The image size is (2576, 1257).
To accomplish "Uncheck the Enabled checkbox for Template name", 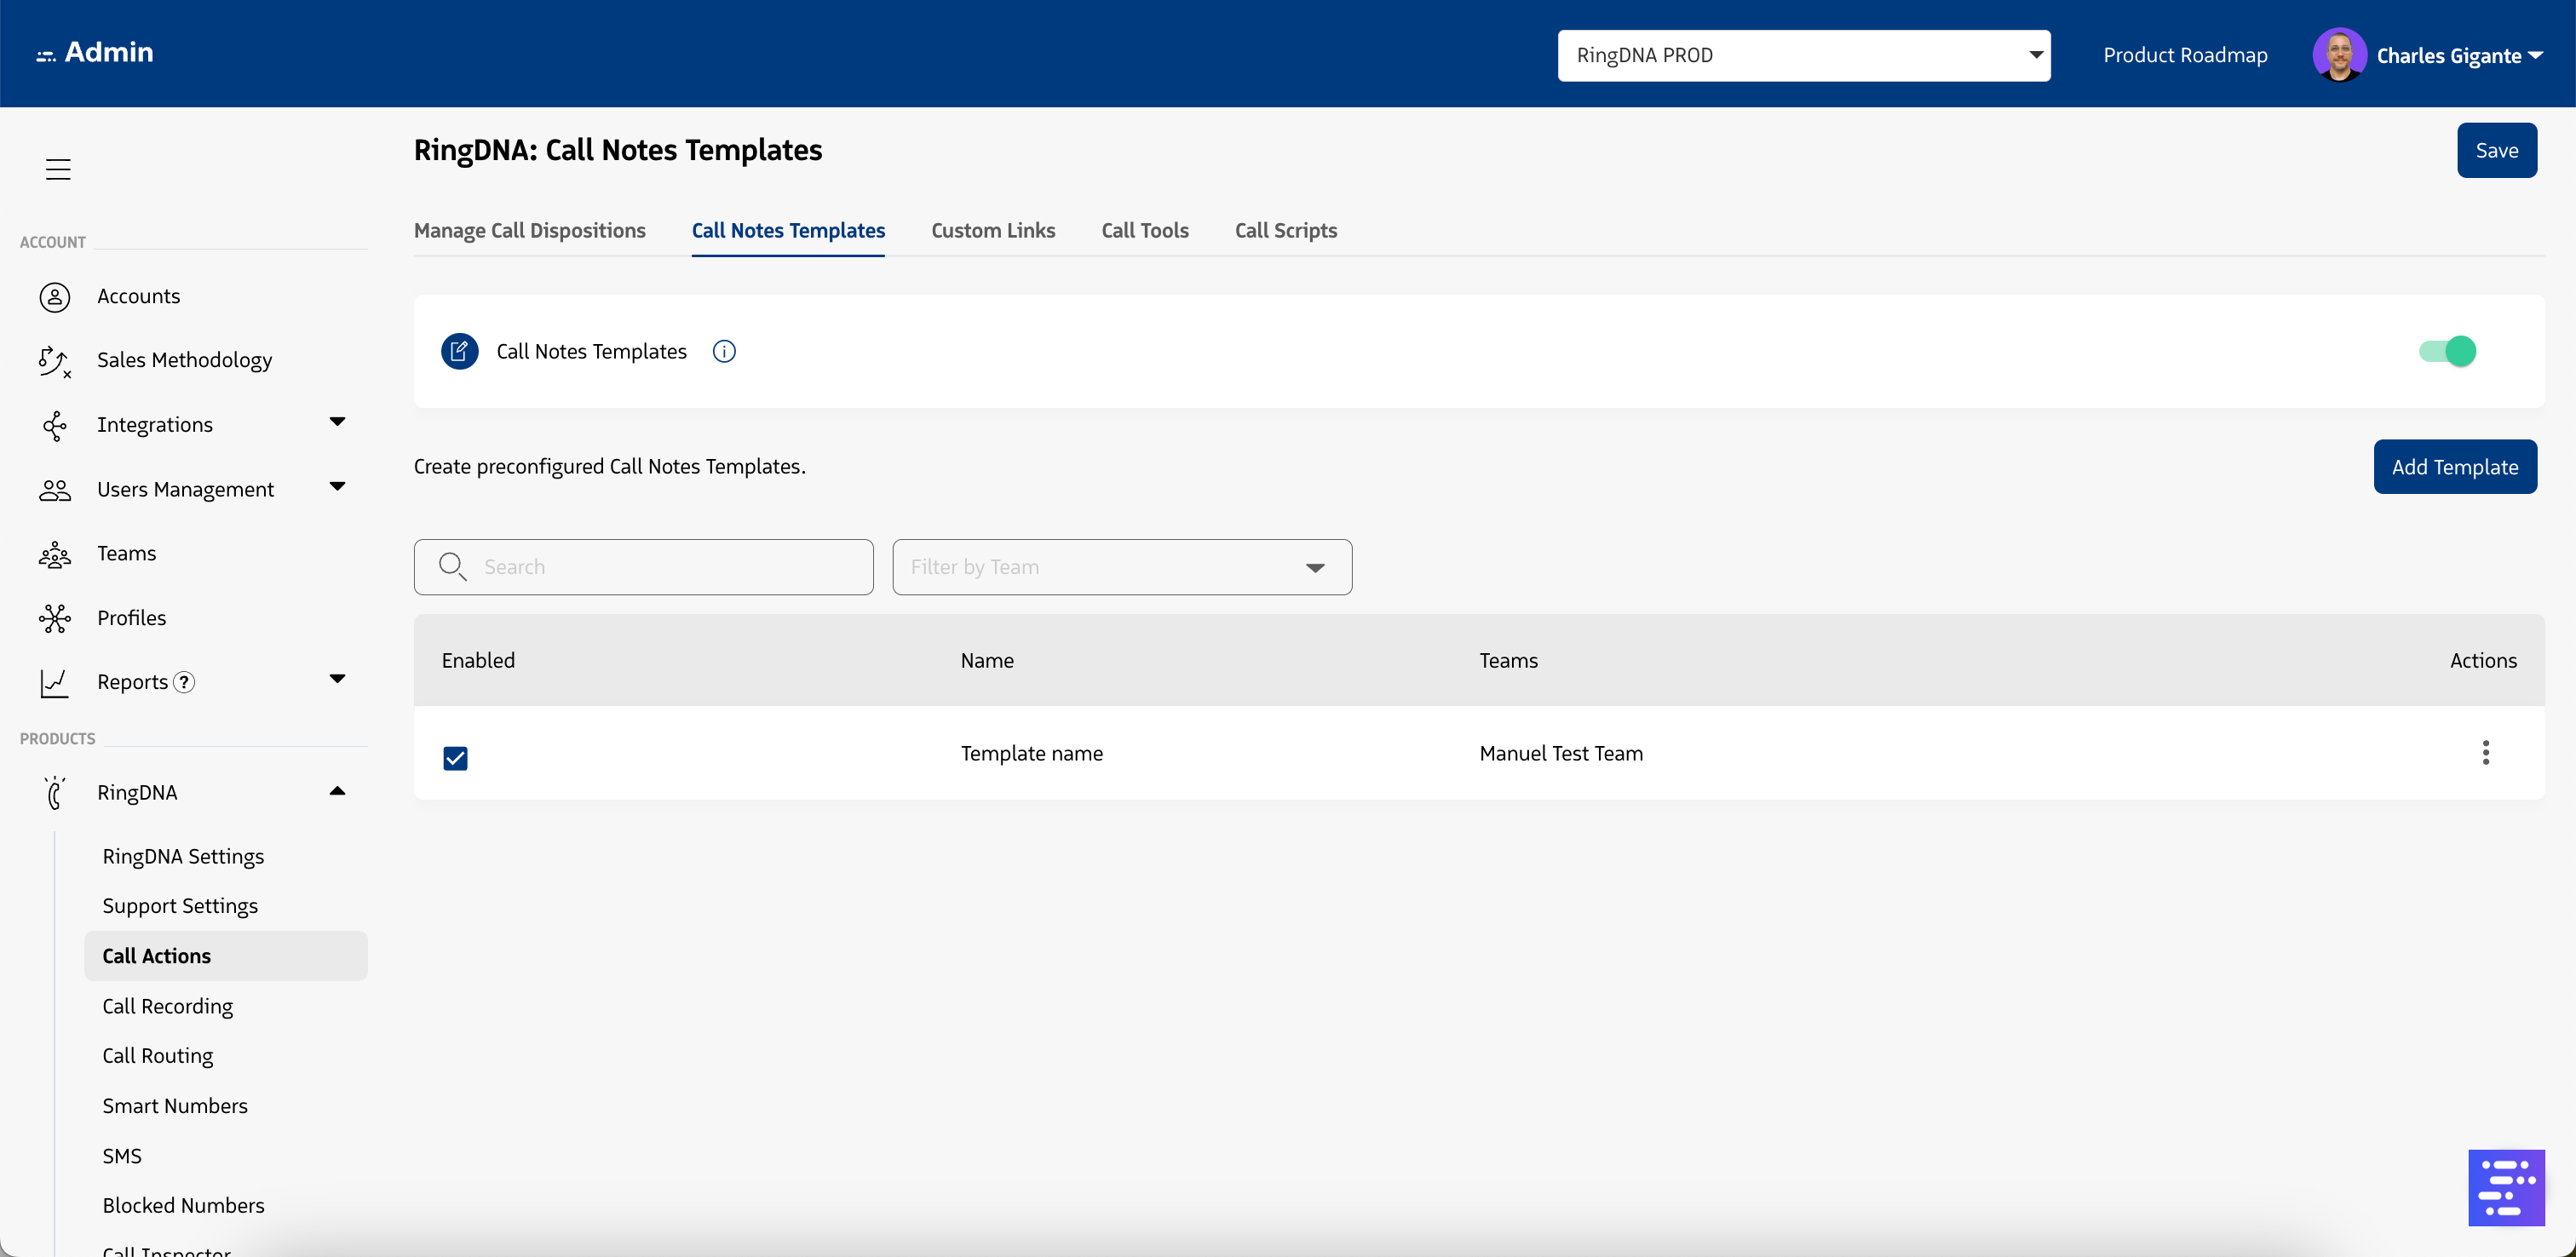I will click(455, 758).
